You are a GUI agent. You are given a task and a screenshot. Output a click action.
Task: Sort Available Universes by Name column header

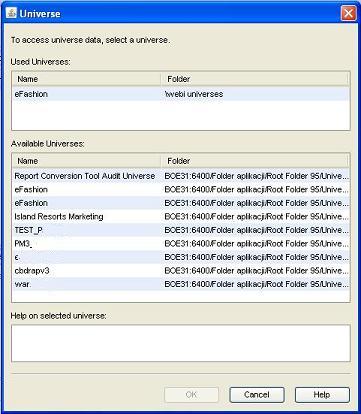click(86, 161)
